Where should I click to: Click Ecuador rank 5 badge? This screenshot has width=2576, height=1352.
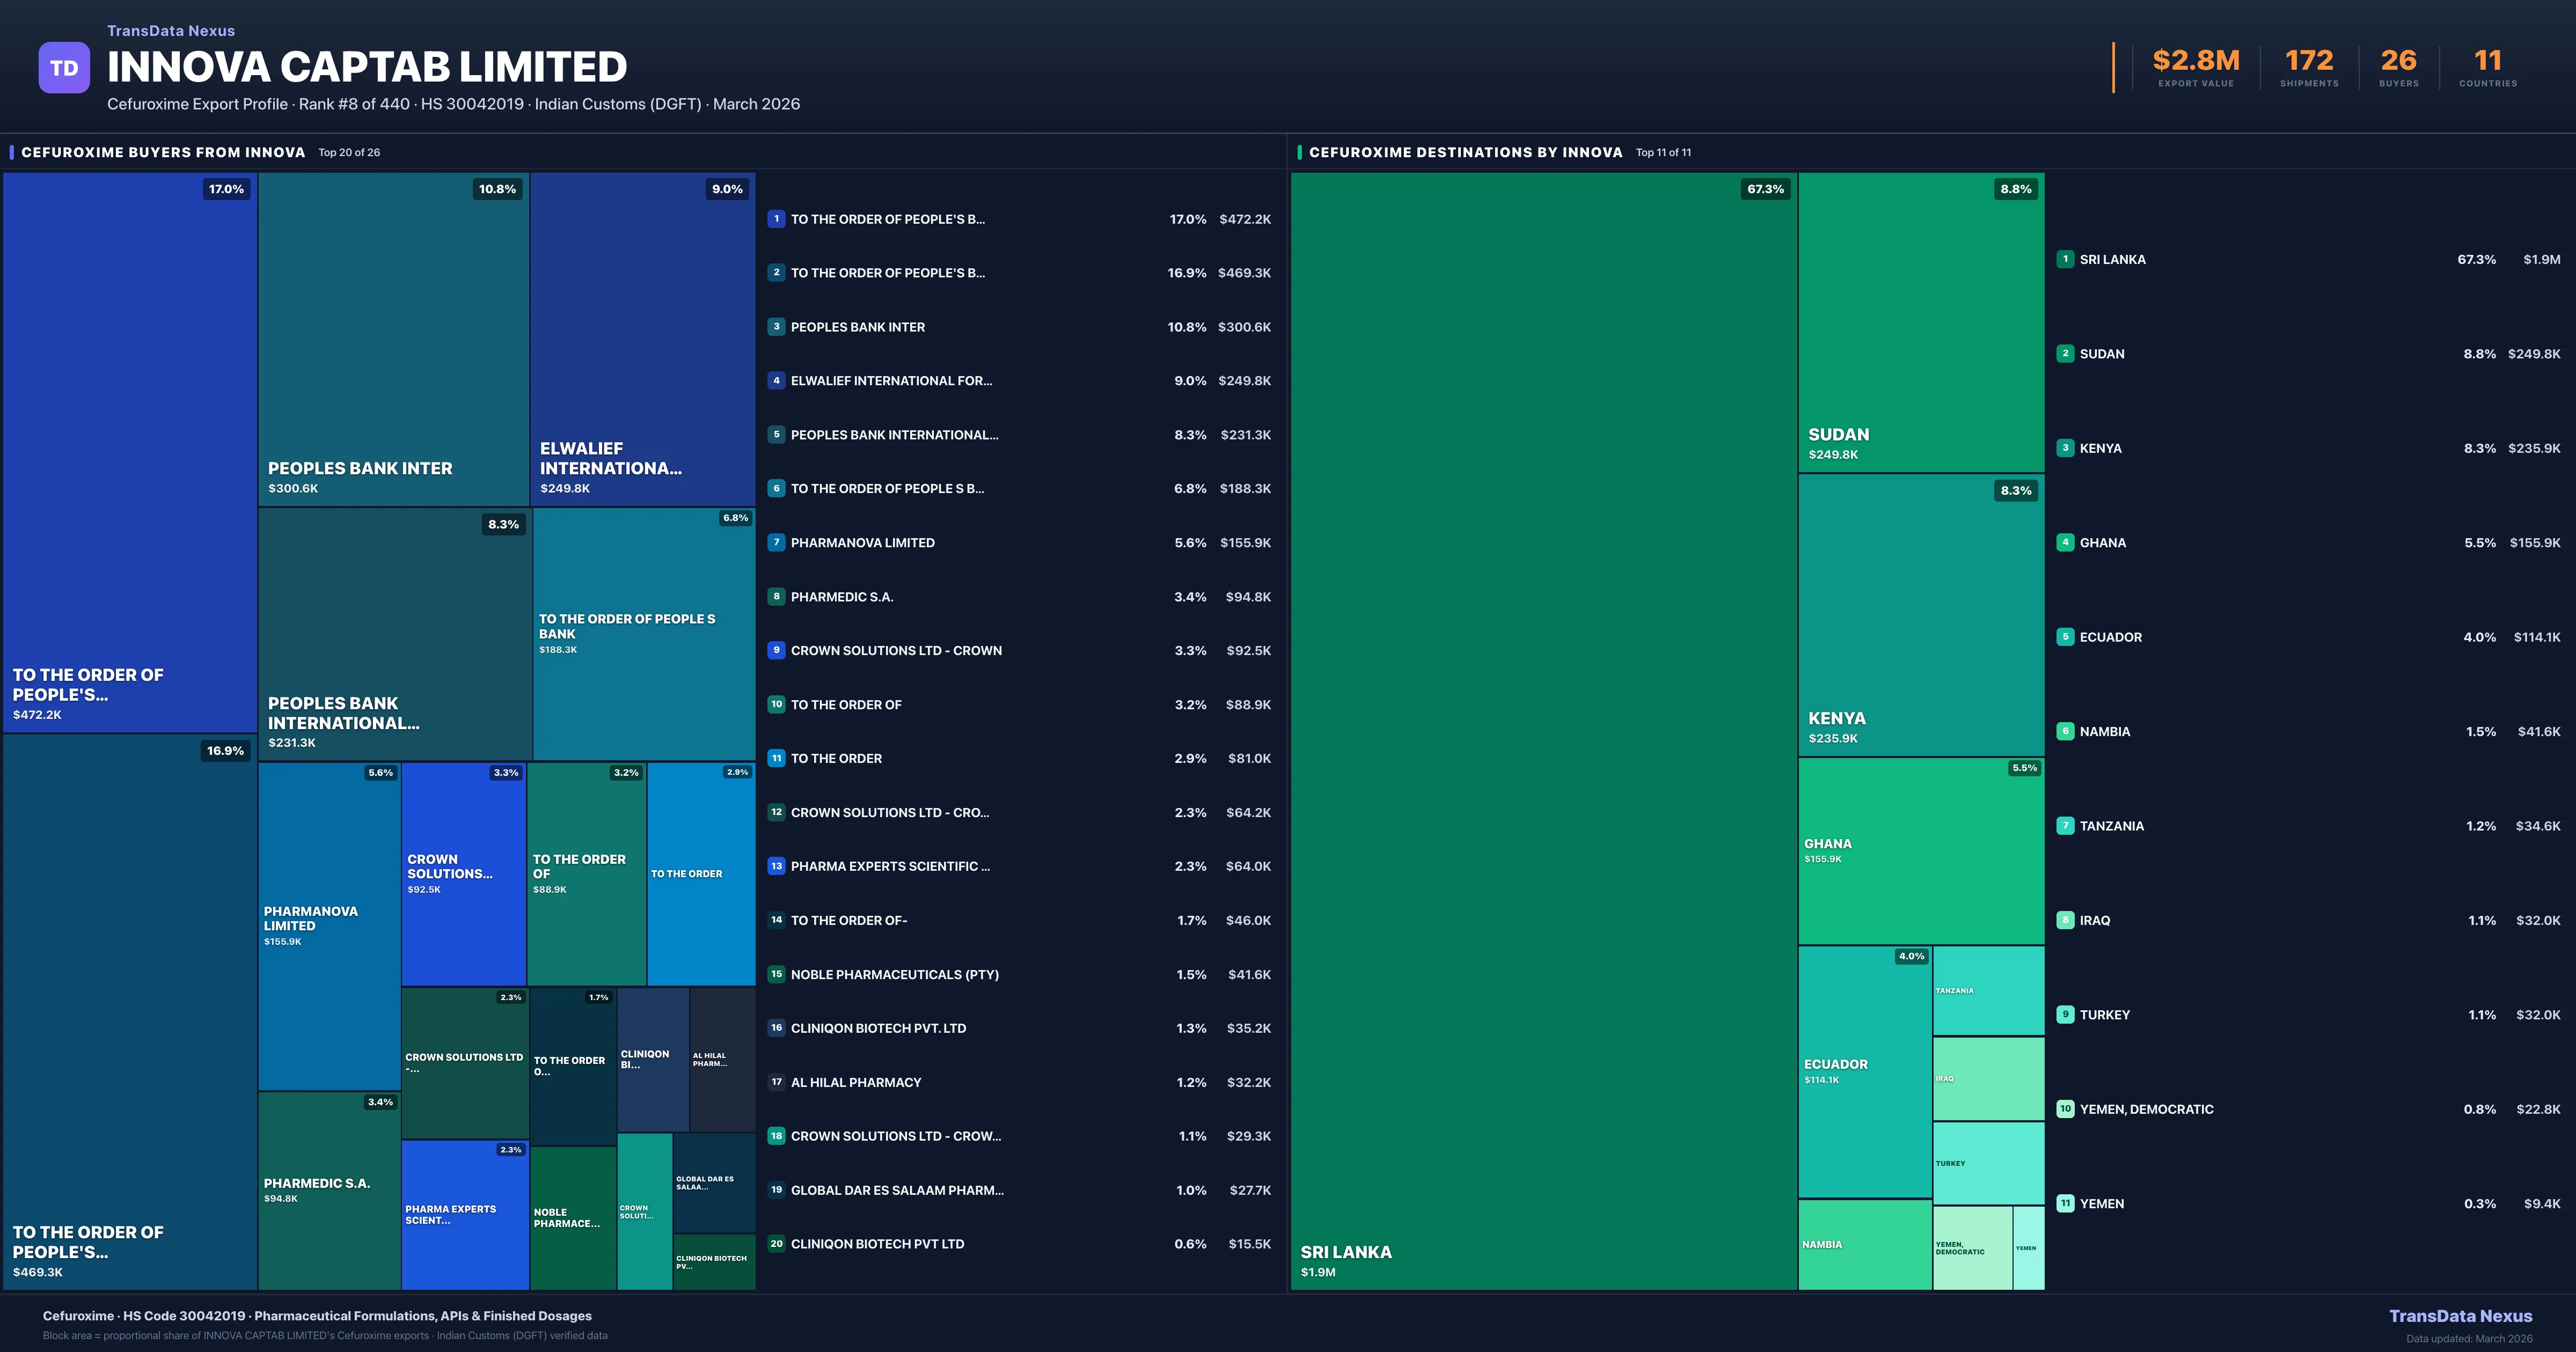[2065, 637]
